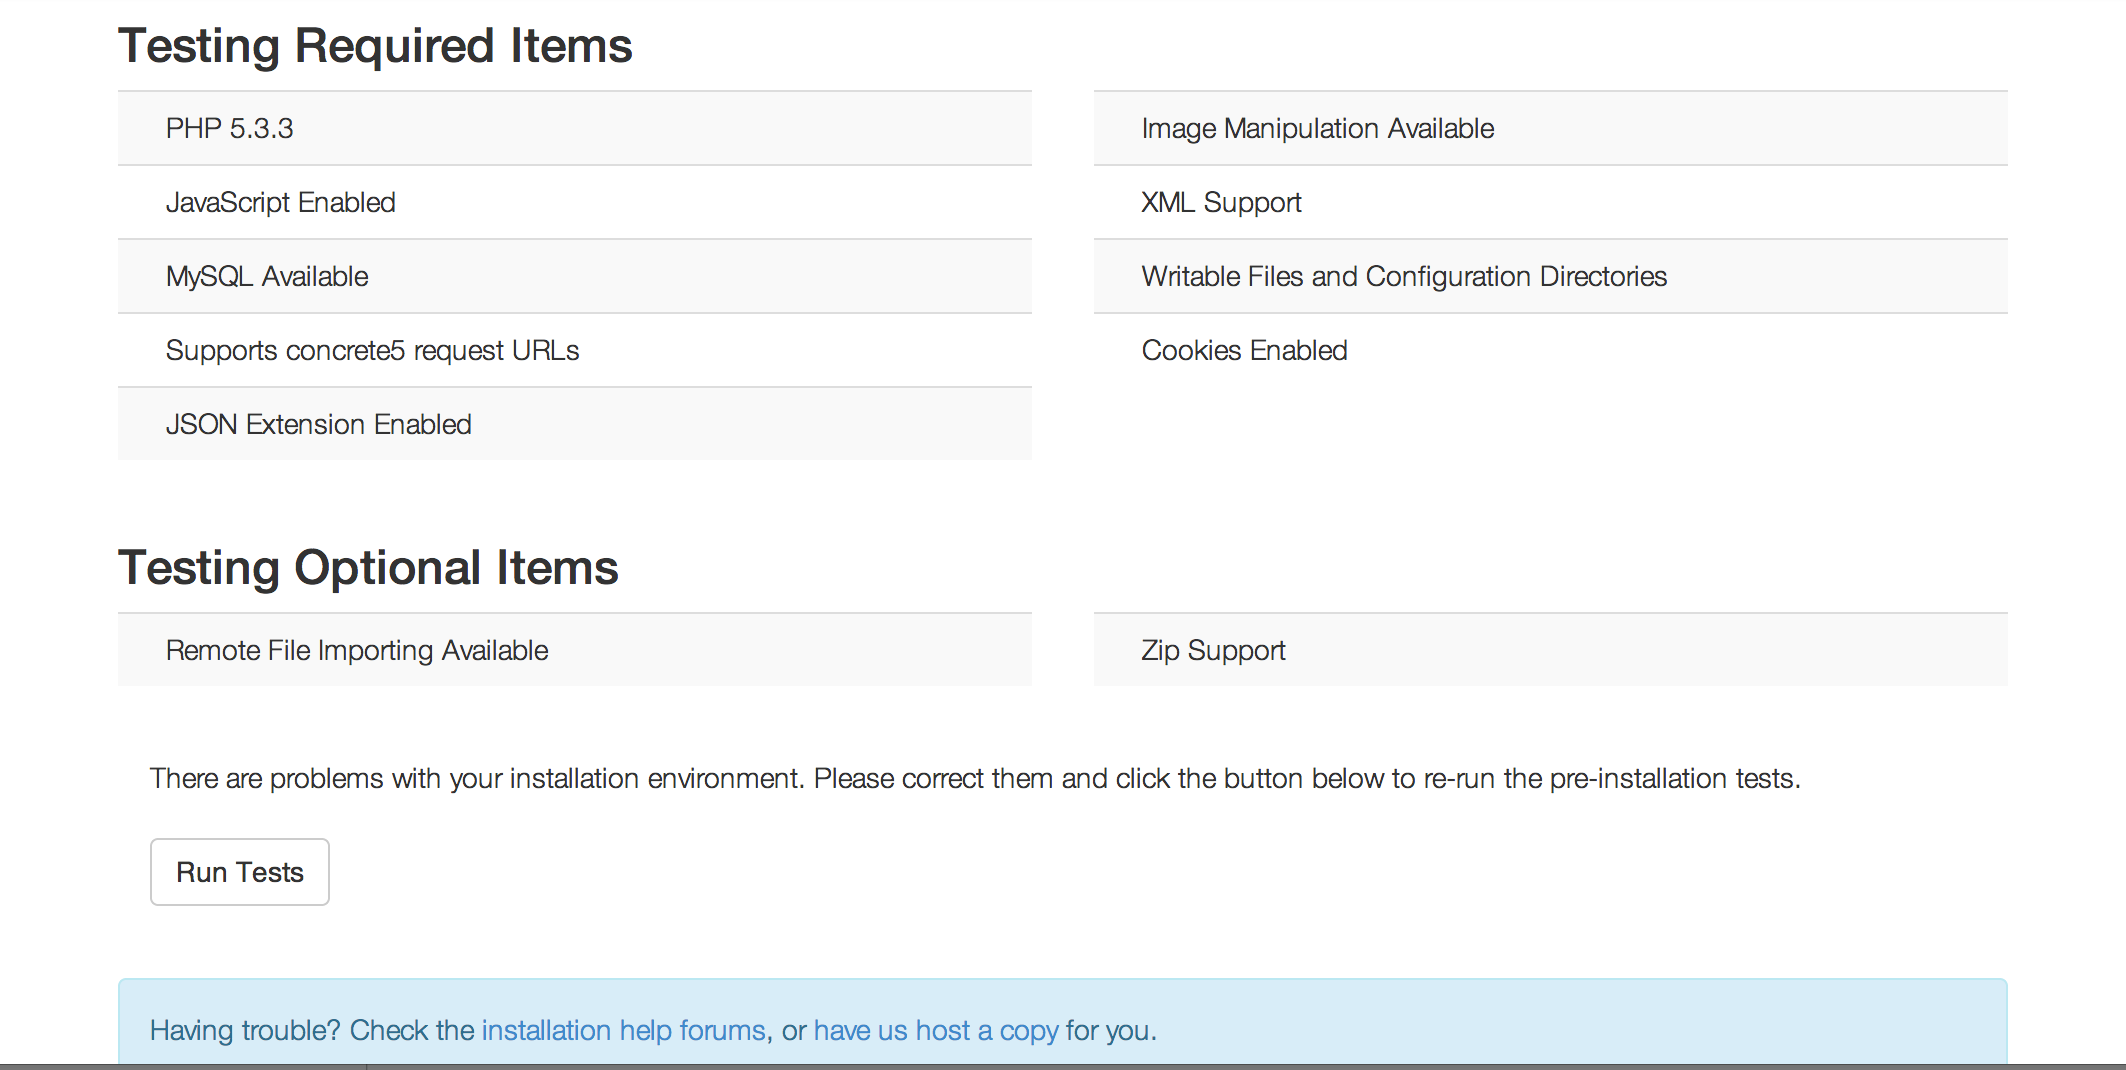Click the Testing Optional Items heading
Image resolution: width=2126 pixels, height=1070 pixels.
point(368,568)
